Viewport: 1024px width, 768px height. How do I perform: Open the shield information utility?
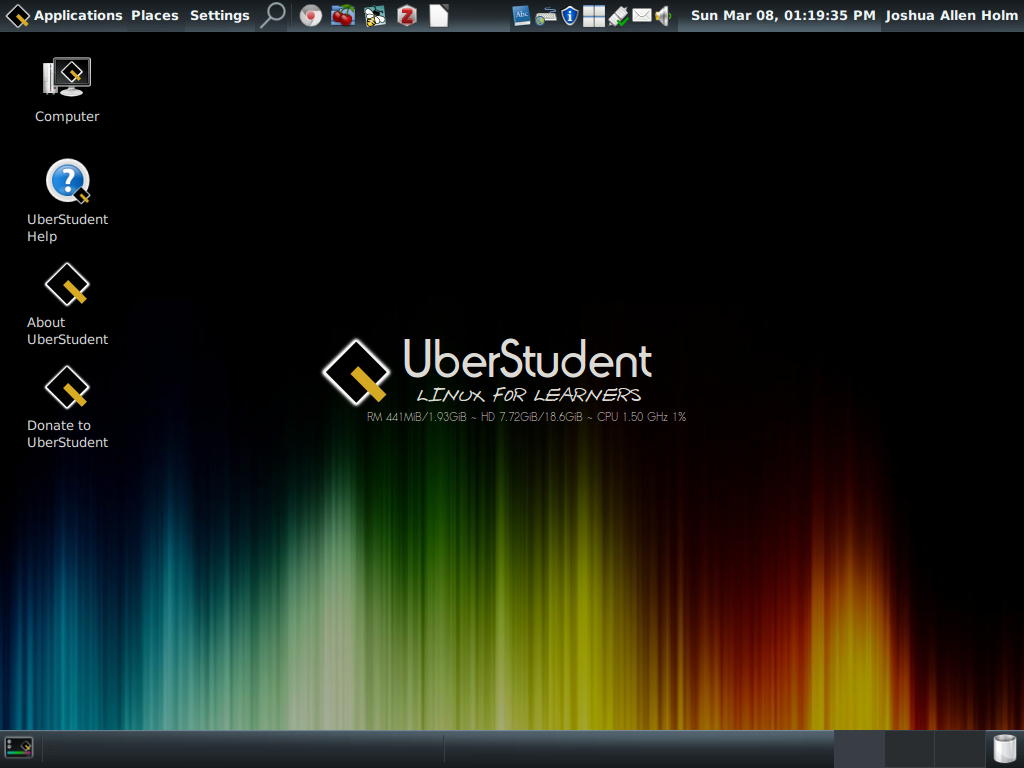pos(570,15)
